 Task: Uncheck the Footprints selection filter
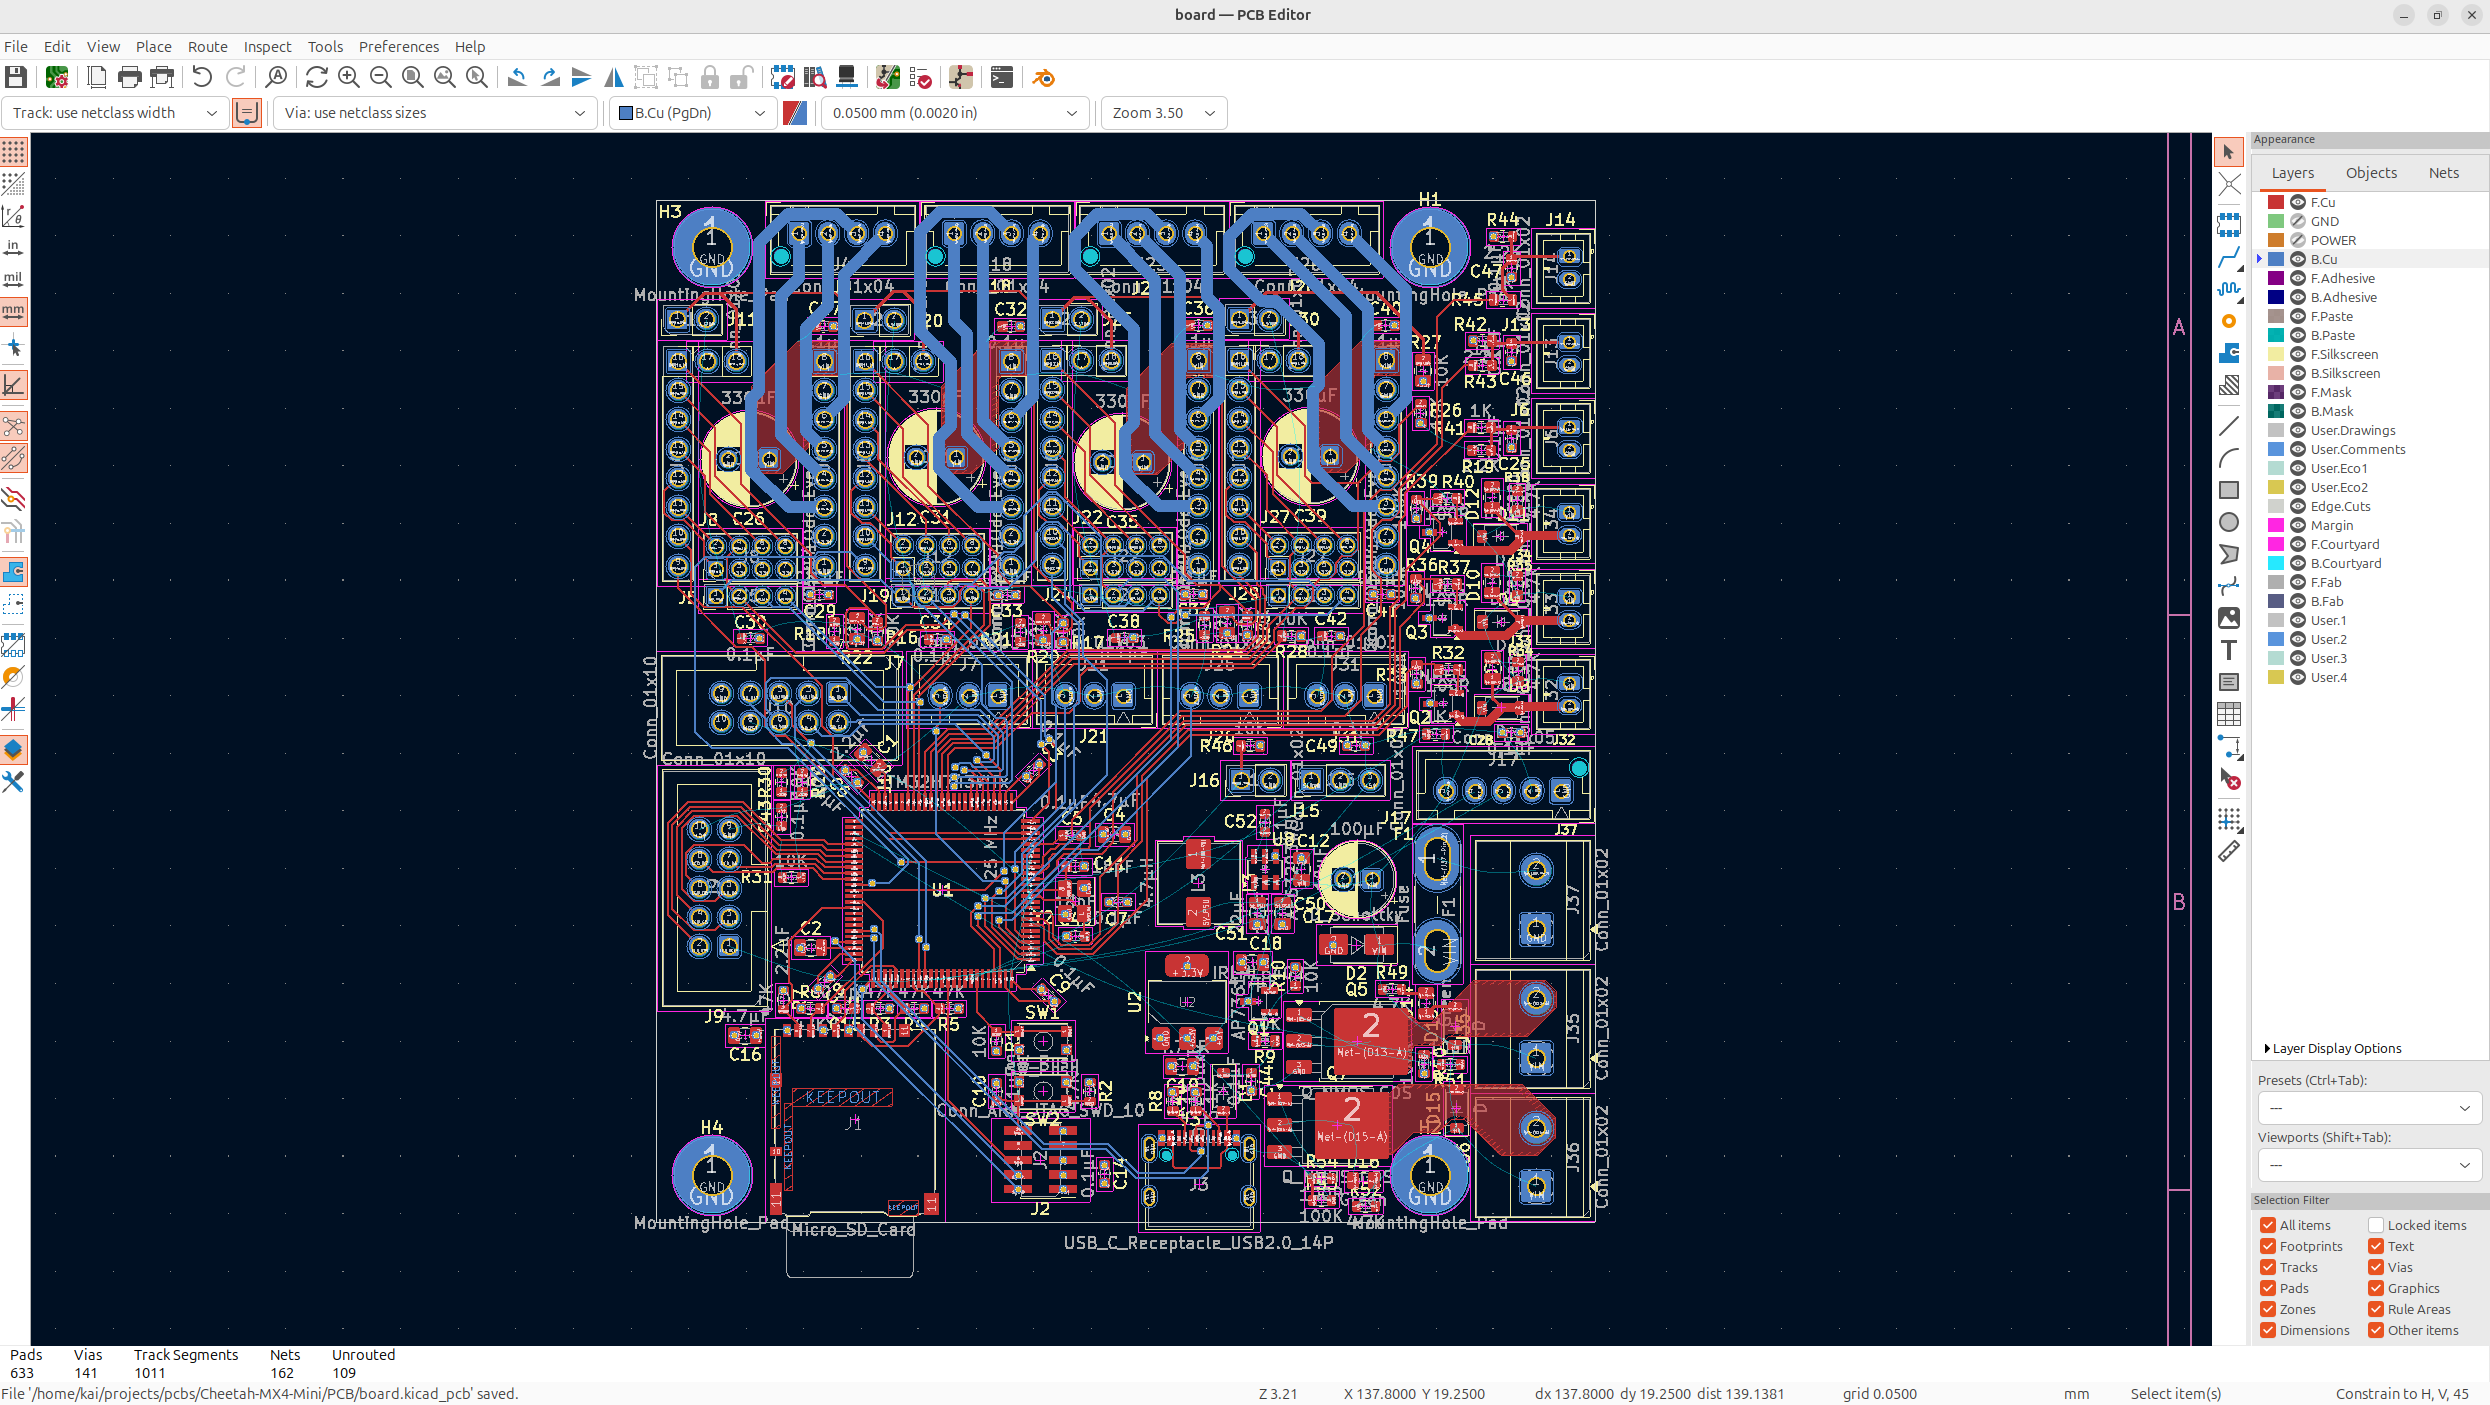click(x=2268, y=1246)
